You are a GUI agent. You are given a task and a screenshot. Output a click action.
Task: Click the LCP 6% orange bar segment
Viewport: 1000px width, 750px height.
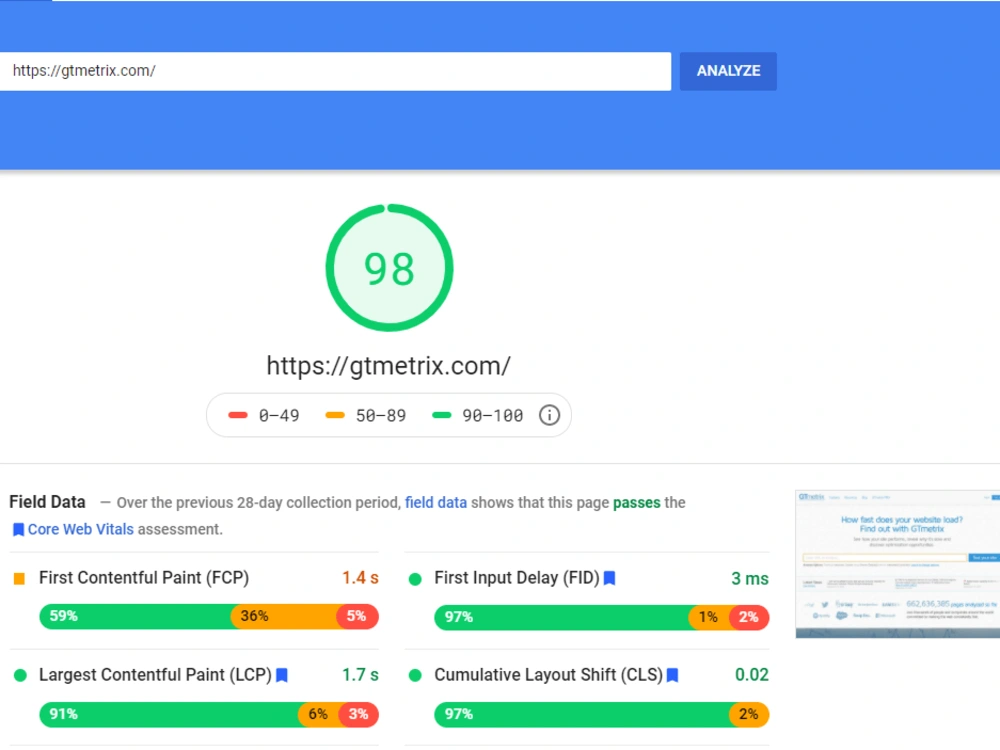(x=318, y=714)
